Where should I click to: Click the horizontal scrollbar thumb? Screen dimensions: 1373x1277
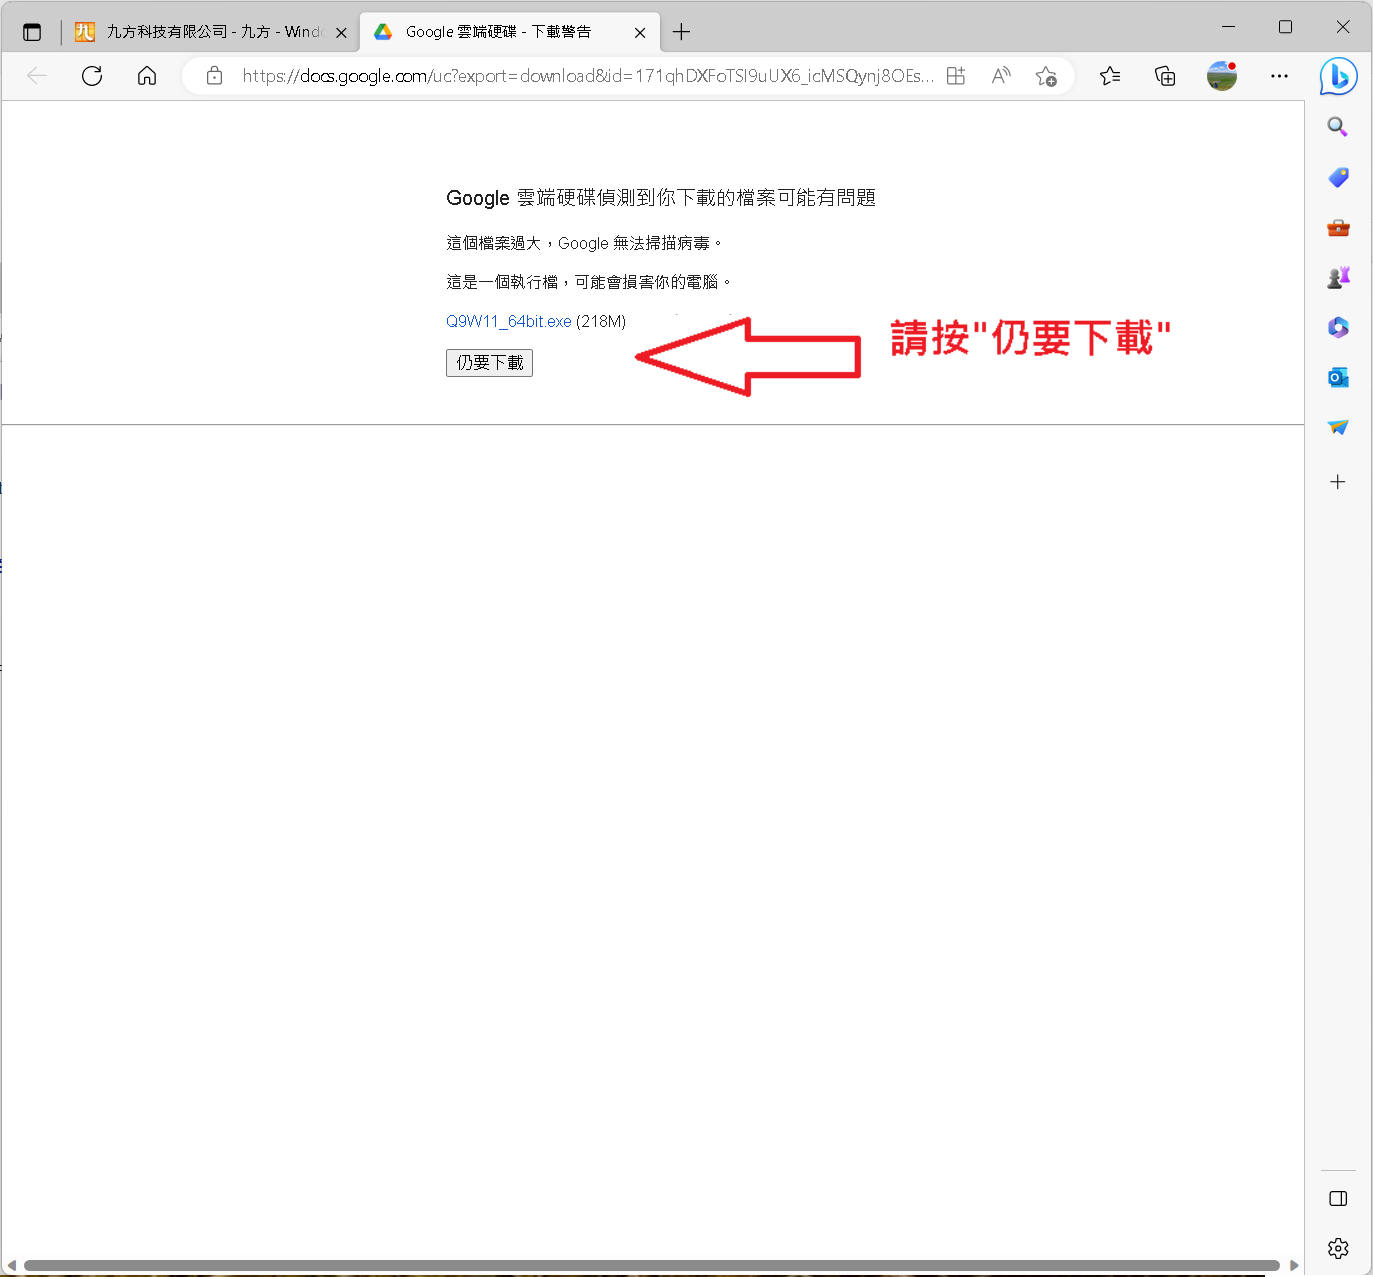tap(652, 1265)
